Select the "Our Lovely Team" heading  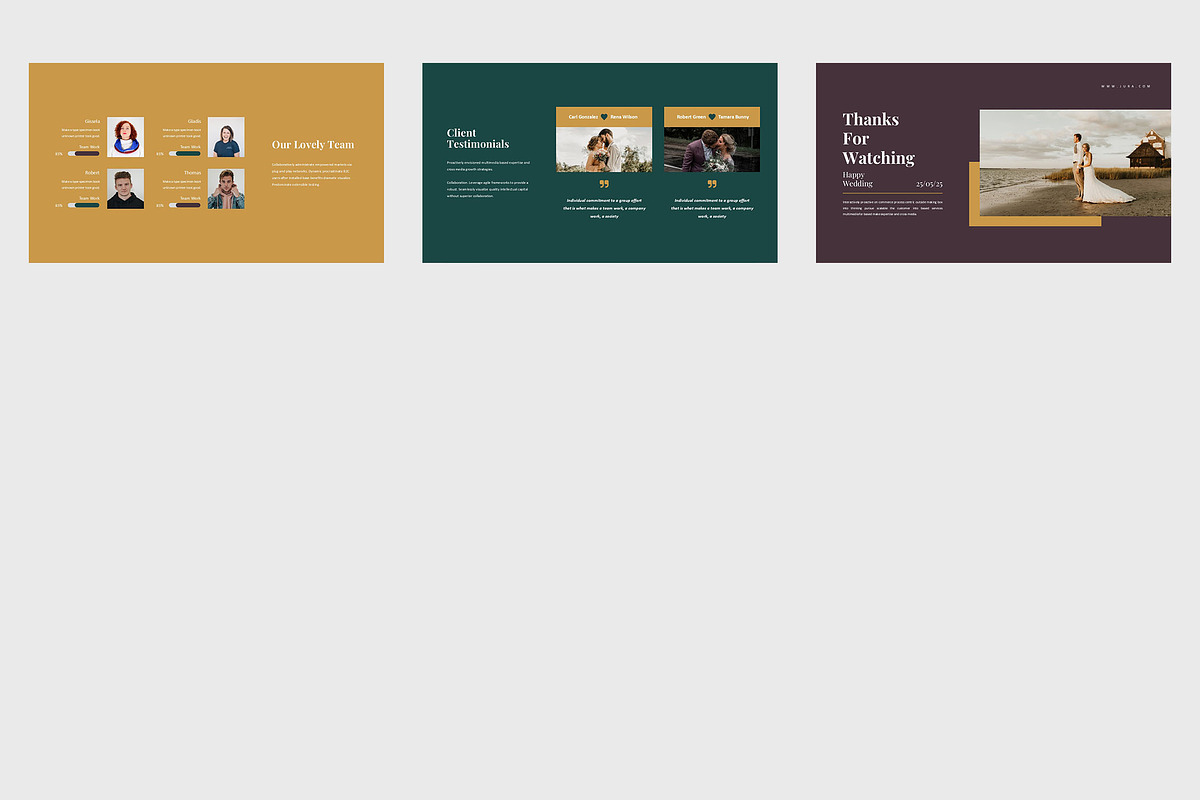tap(313, 145)
